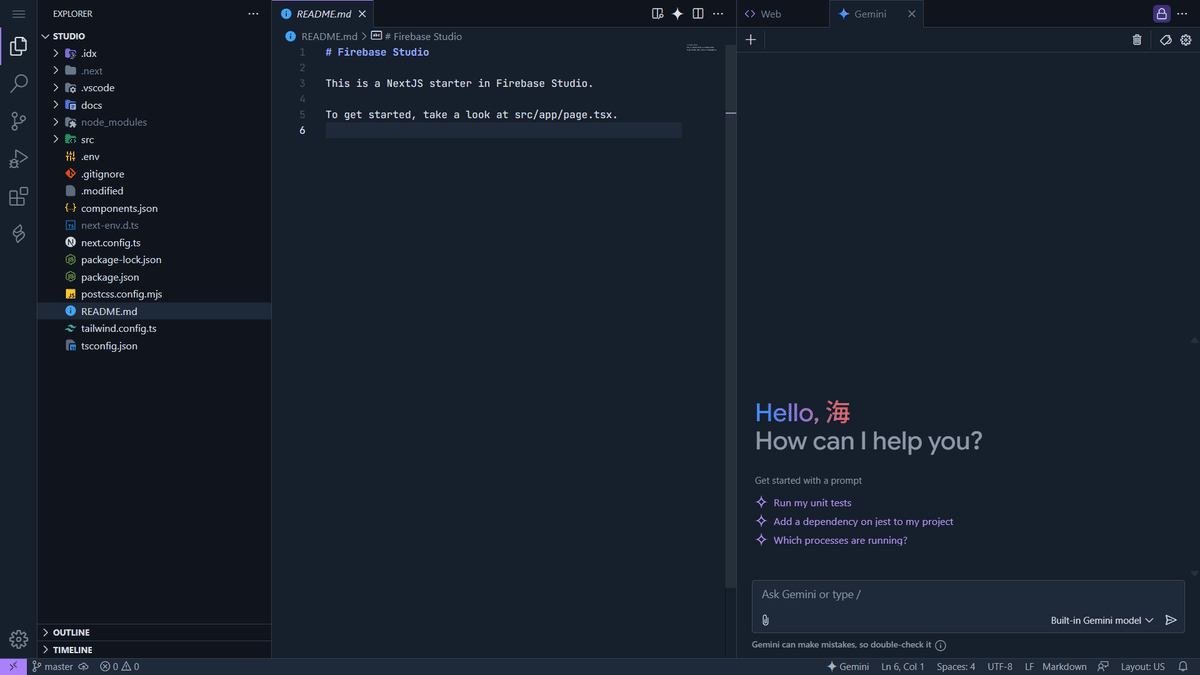The height and width of the screenshot is (675, 1200).
Task: Expand the OUTLINE section
Action: click(155, 632)
